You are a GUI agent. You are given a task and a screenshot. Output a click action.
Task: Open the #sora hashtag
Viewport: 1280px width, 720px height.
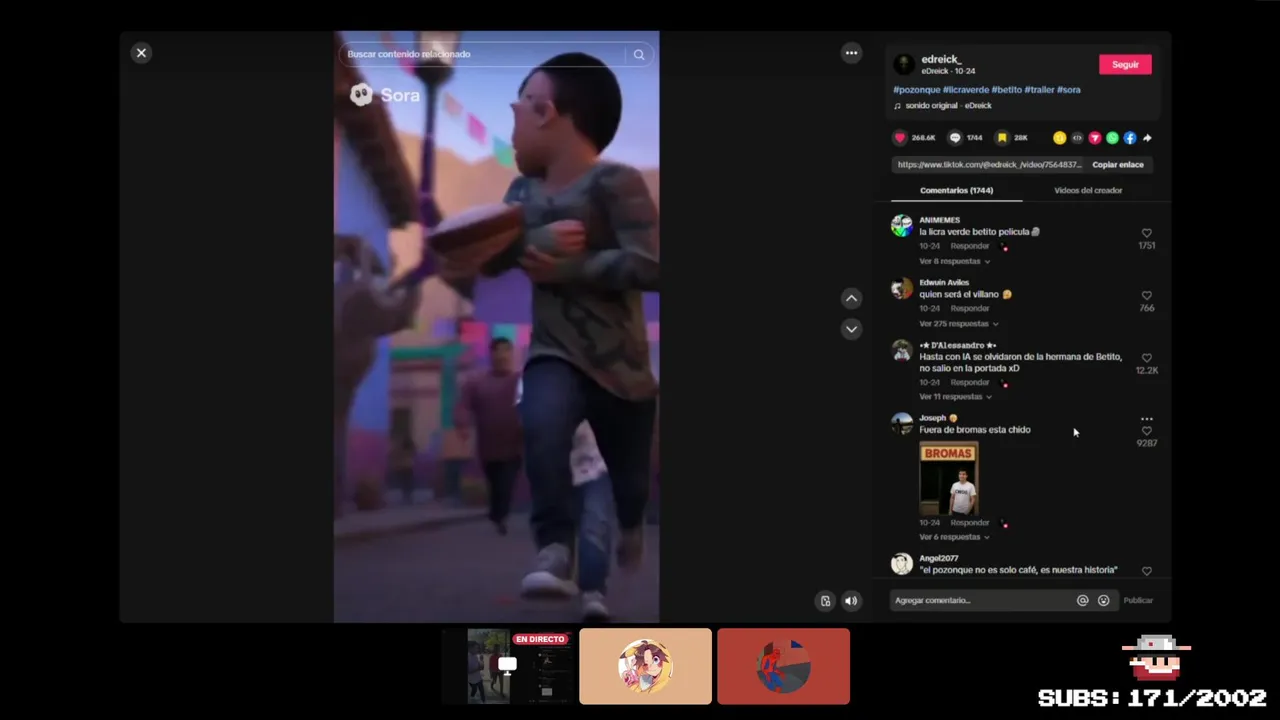[x=1069, y=90]
